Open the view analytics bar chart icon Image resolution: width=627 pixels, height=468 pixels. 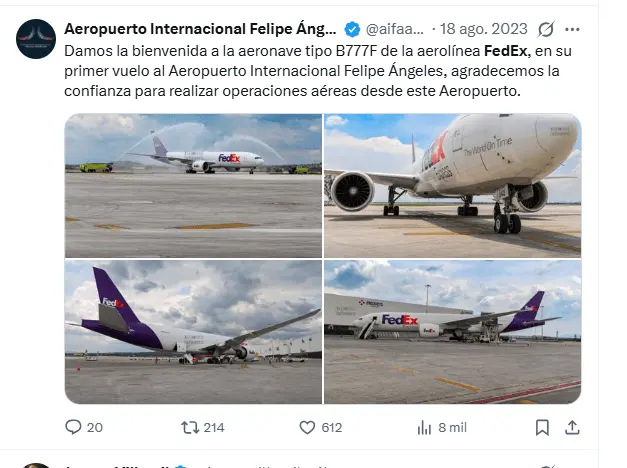click(x=424, y=427)
